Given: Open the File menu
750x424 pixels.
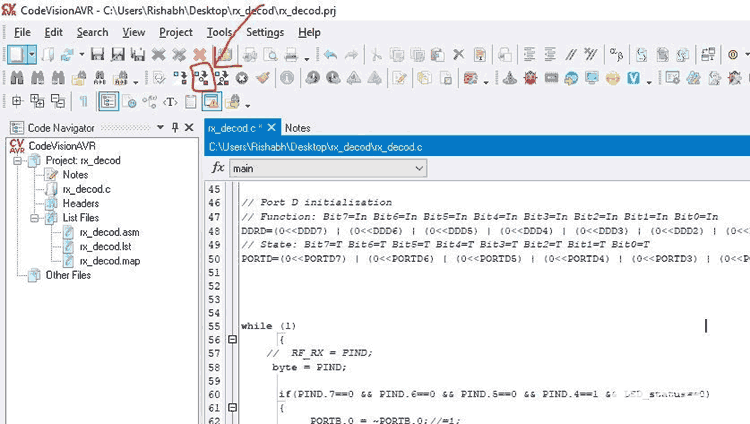Looking at the screenshot, I should (22, 33).
